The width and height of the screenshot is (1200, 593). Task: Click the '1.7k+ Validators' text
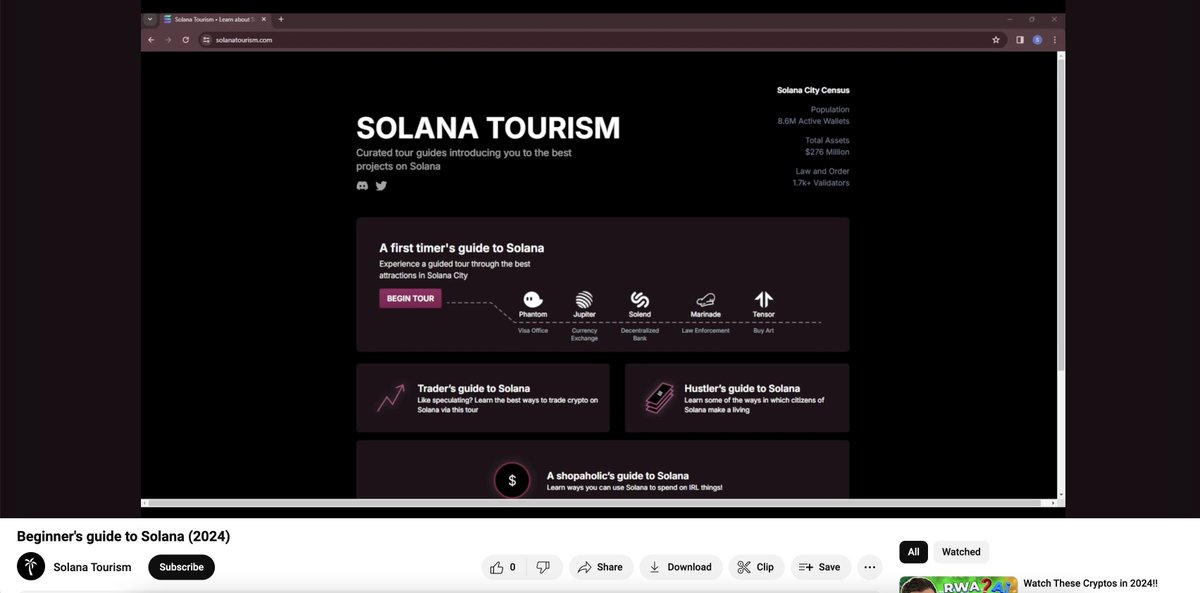click(821, 183)
